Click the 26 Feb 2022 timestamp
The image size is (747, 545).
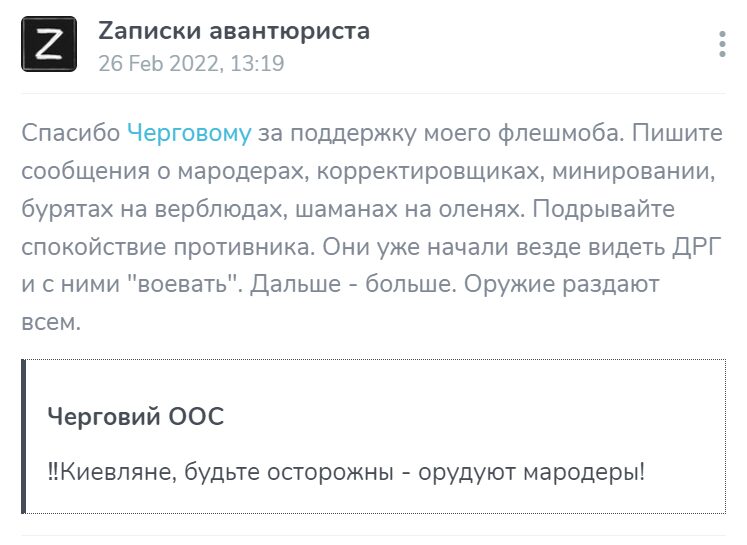pyautogui.click(x=191, y=63)
